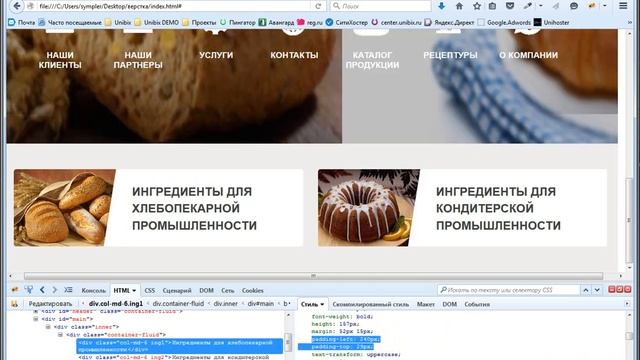The height and width of the screenshot is (360, 640).
Task: Click the bread ingredients card image
Action: (x=64, y=208)
